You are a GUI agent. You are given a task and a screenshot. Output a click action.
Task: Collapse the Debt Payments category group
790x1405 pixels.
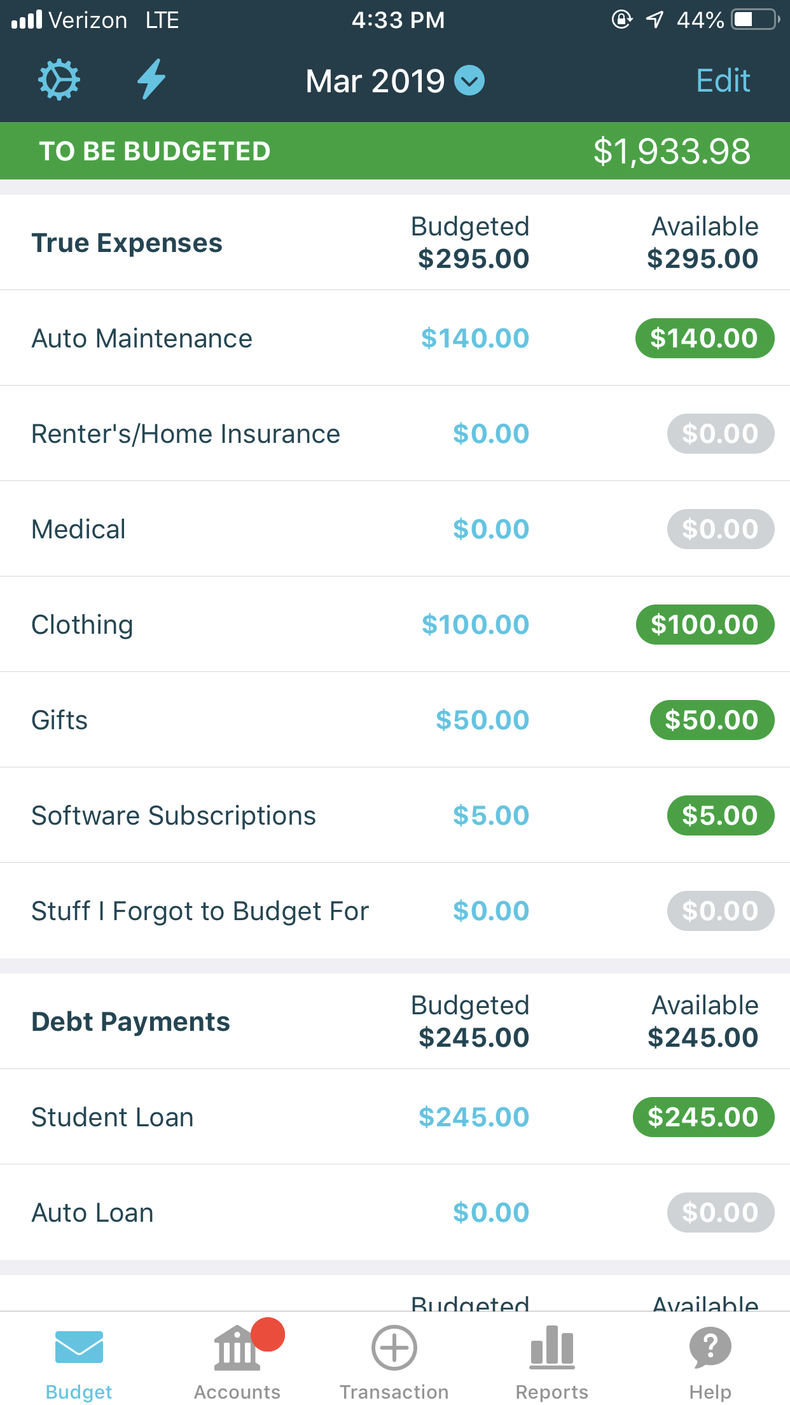click(131, 1022)
